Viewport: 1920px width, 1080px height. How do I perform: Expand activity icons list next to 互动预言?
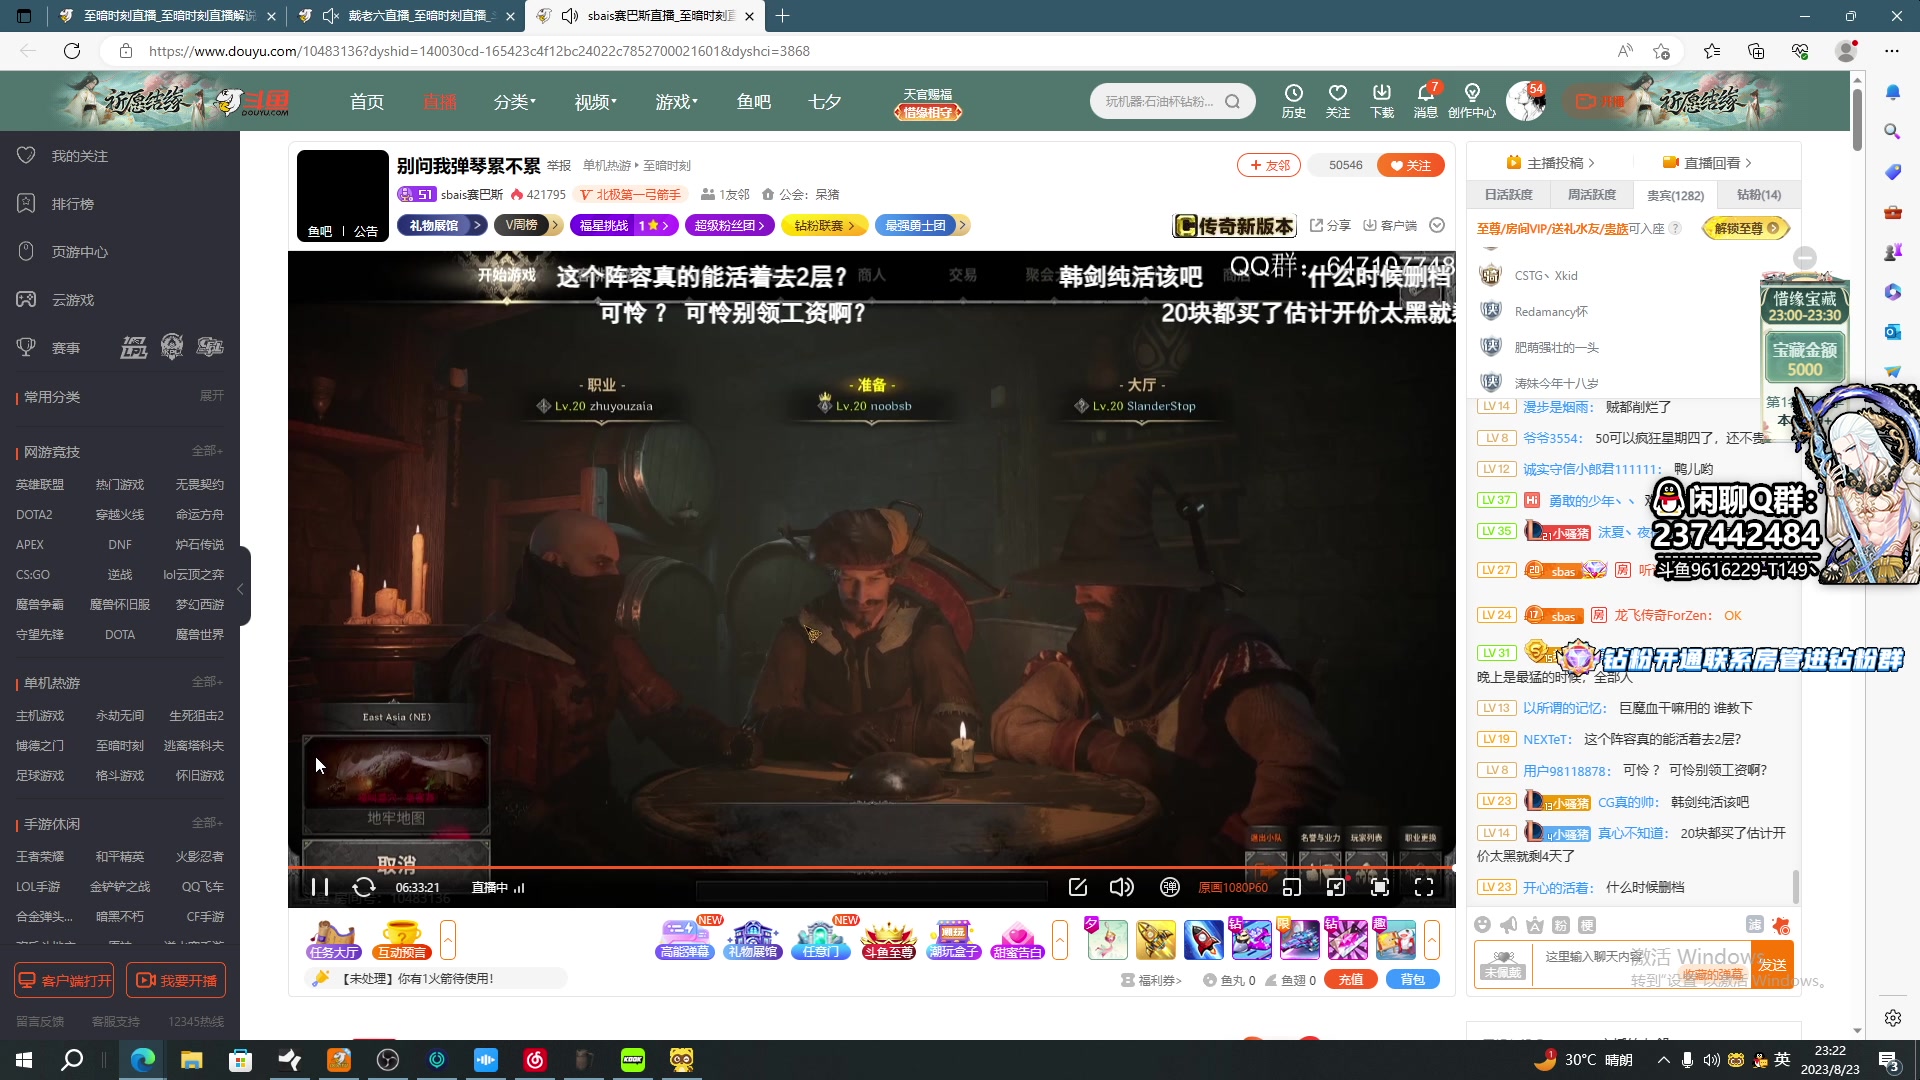pyautogui.click(x=448, y=940)
